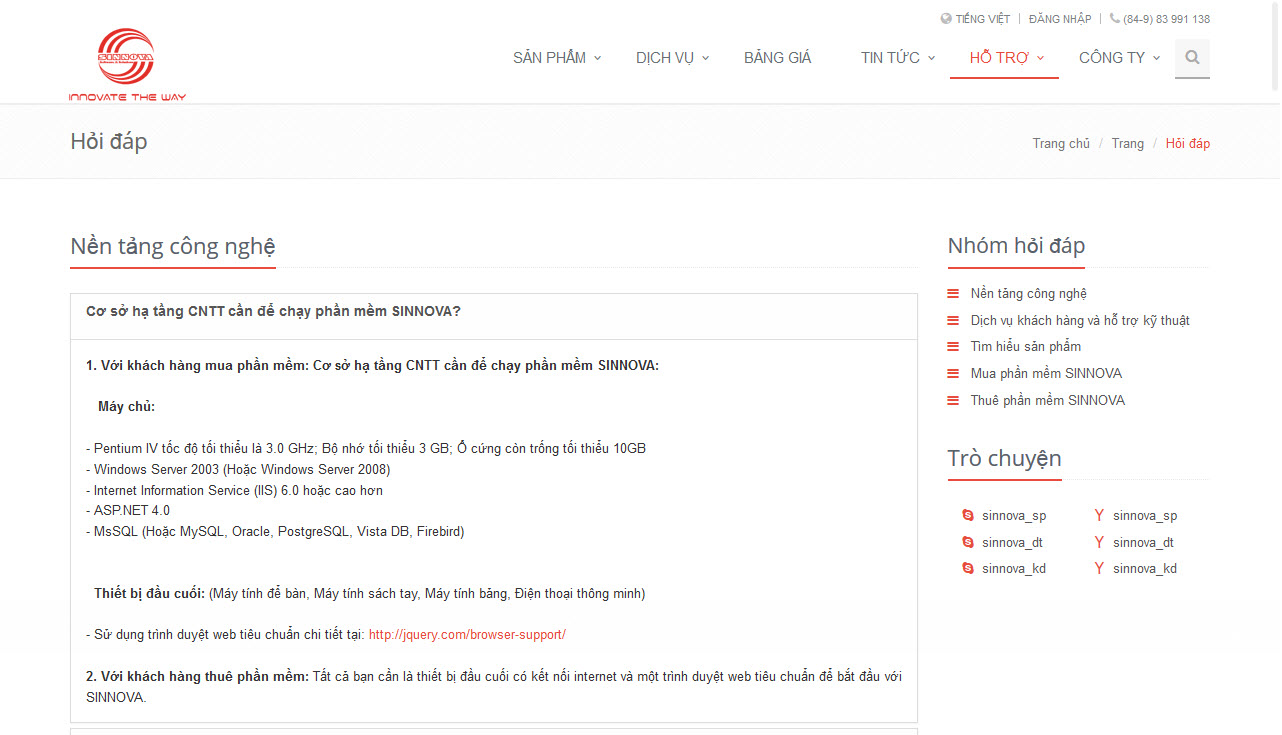Viewport: 1282px width, 735px height.
Task: Click list icon beside Dịch vụ khách hàng
Action: (952, 320)
